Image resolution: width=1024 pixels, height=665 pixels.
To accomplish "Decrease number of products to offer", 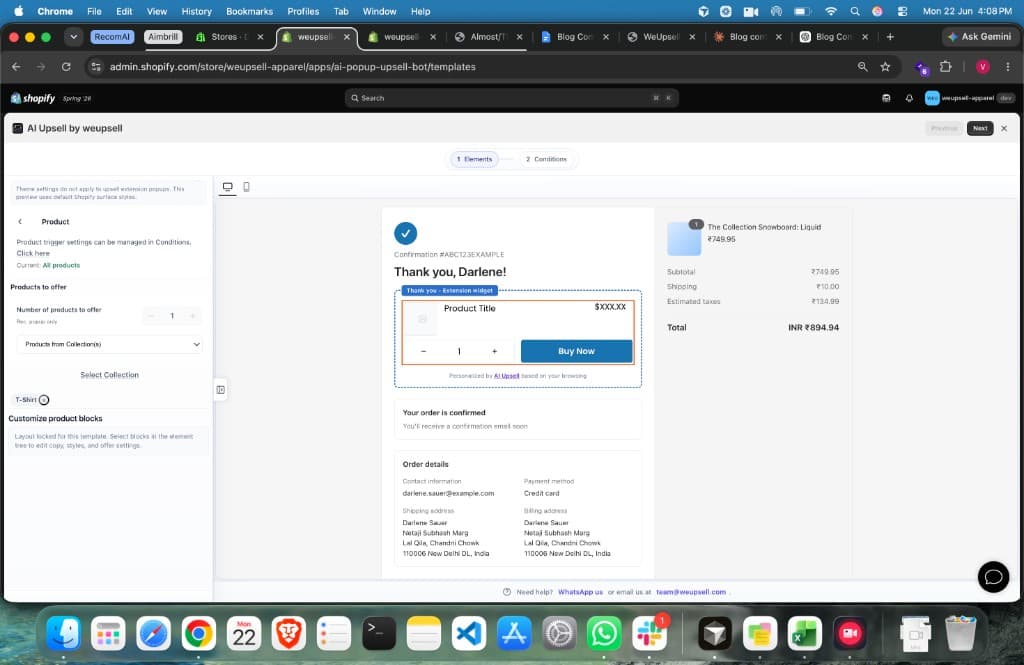I will coord(151,316).
